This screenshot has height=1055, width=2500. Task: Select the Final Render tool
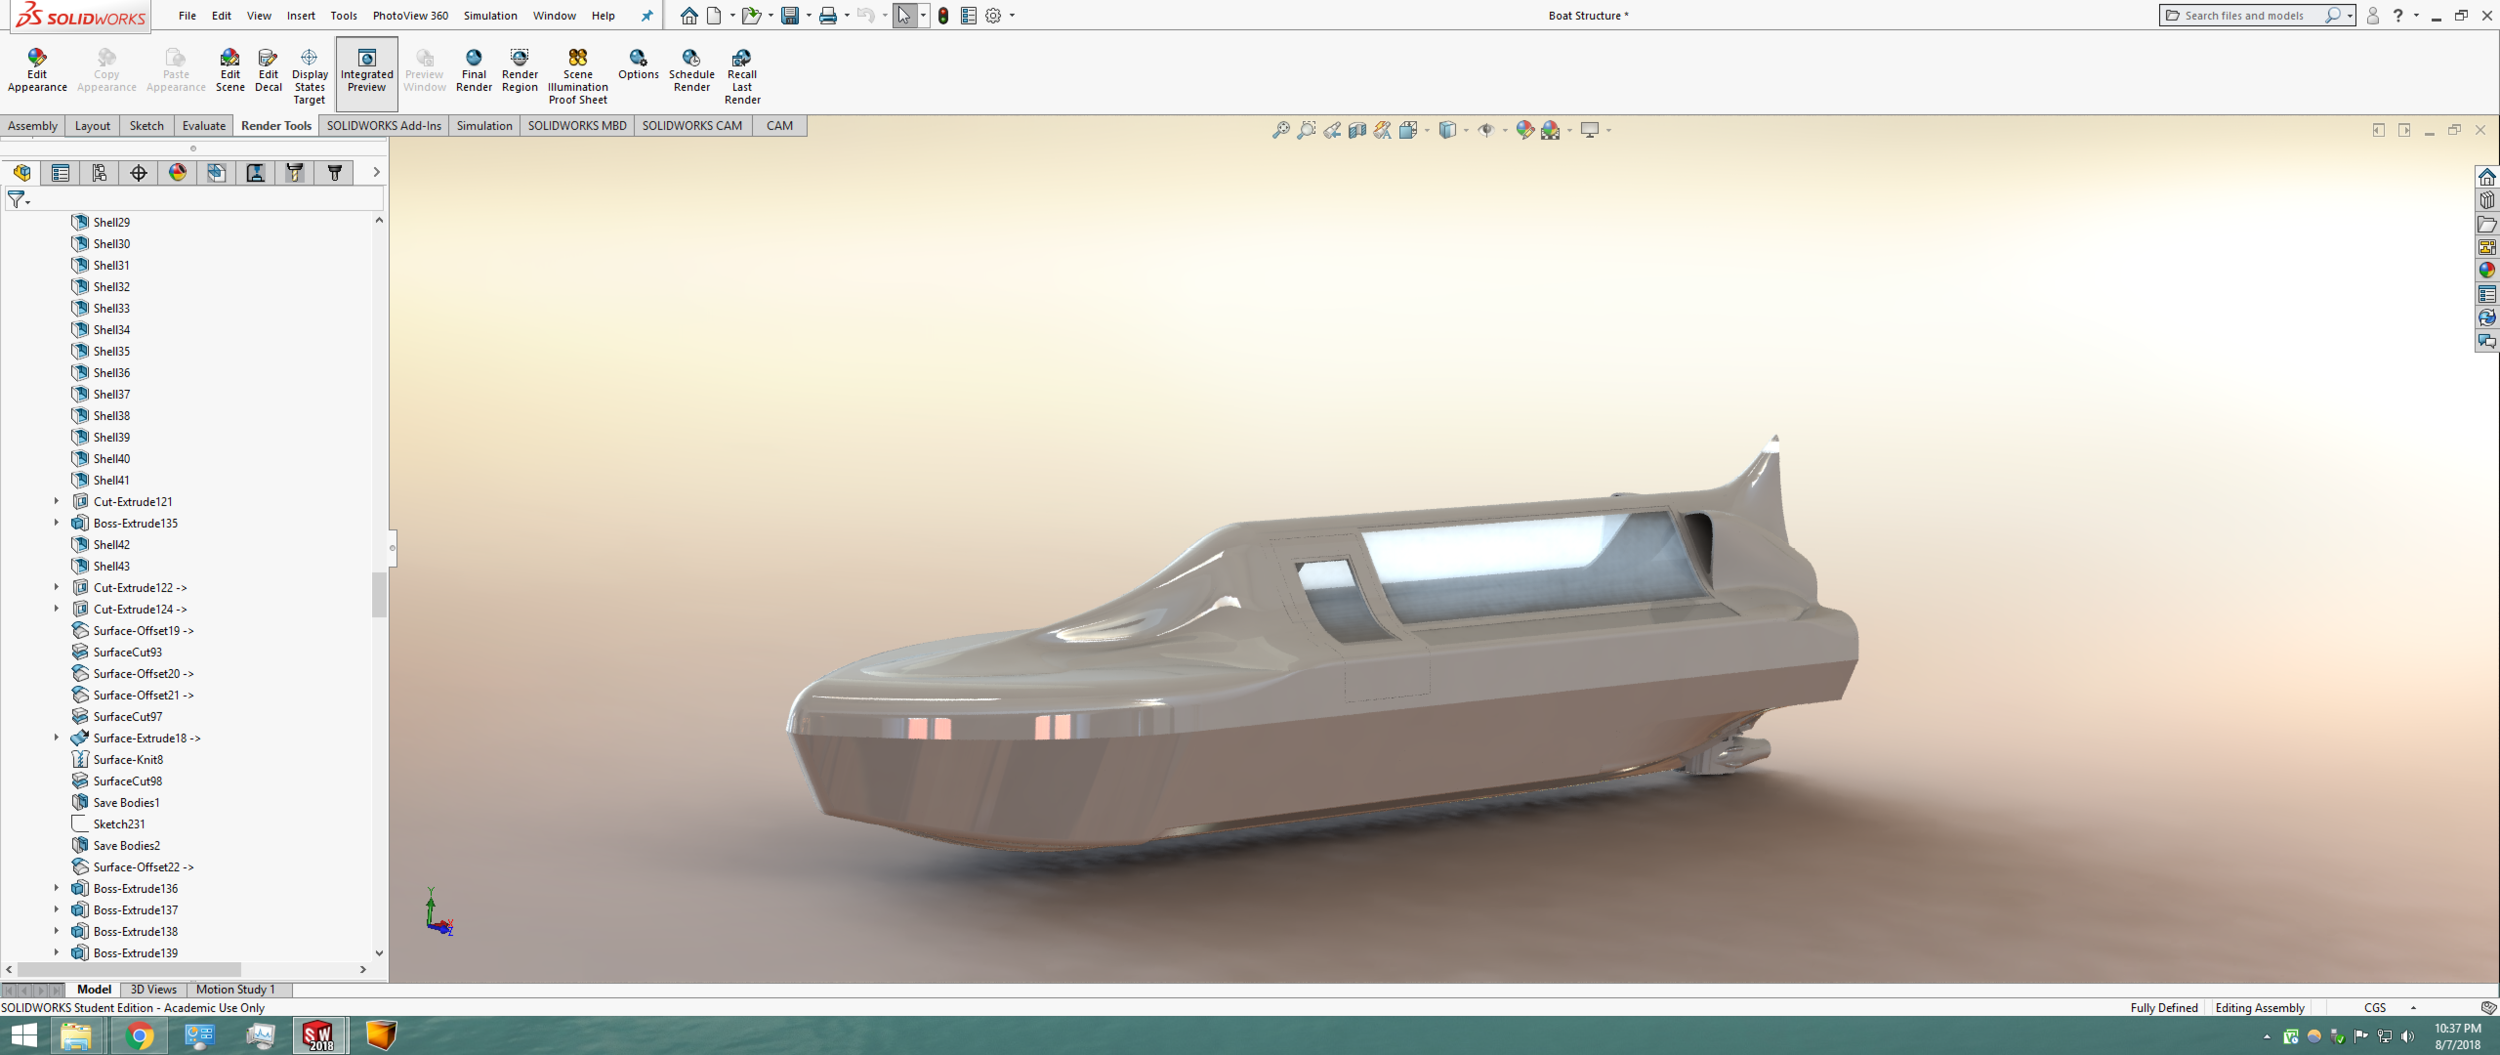[473, 70]
